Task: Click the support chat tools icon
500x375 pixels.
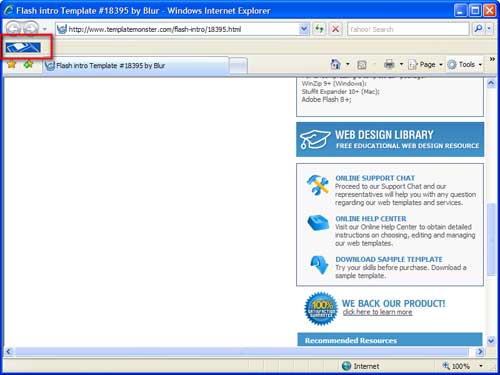Action: pos(317,185)
